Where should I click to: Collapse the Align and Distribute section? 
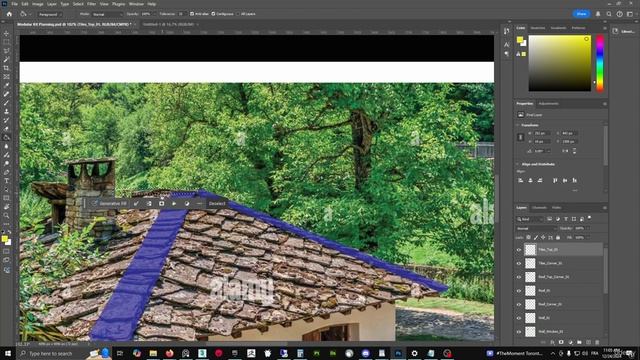[518, 164]
